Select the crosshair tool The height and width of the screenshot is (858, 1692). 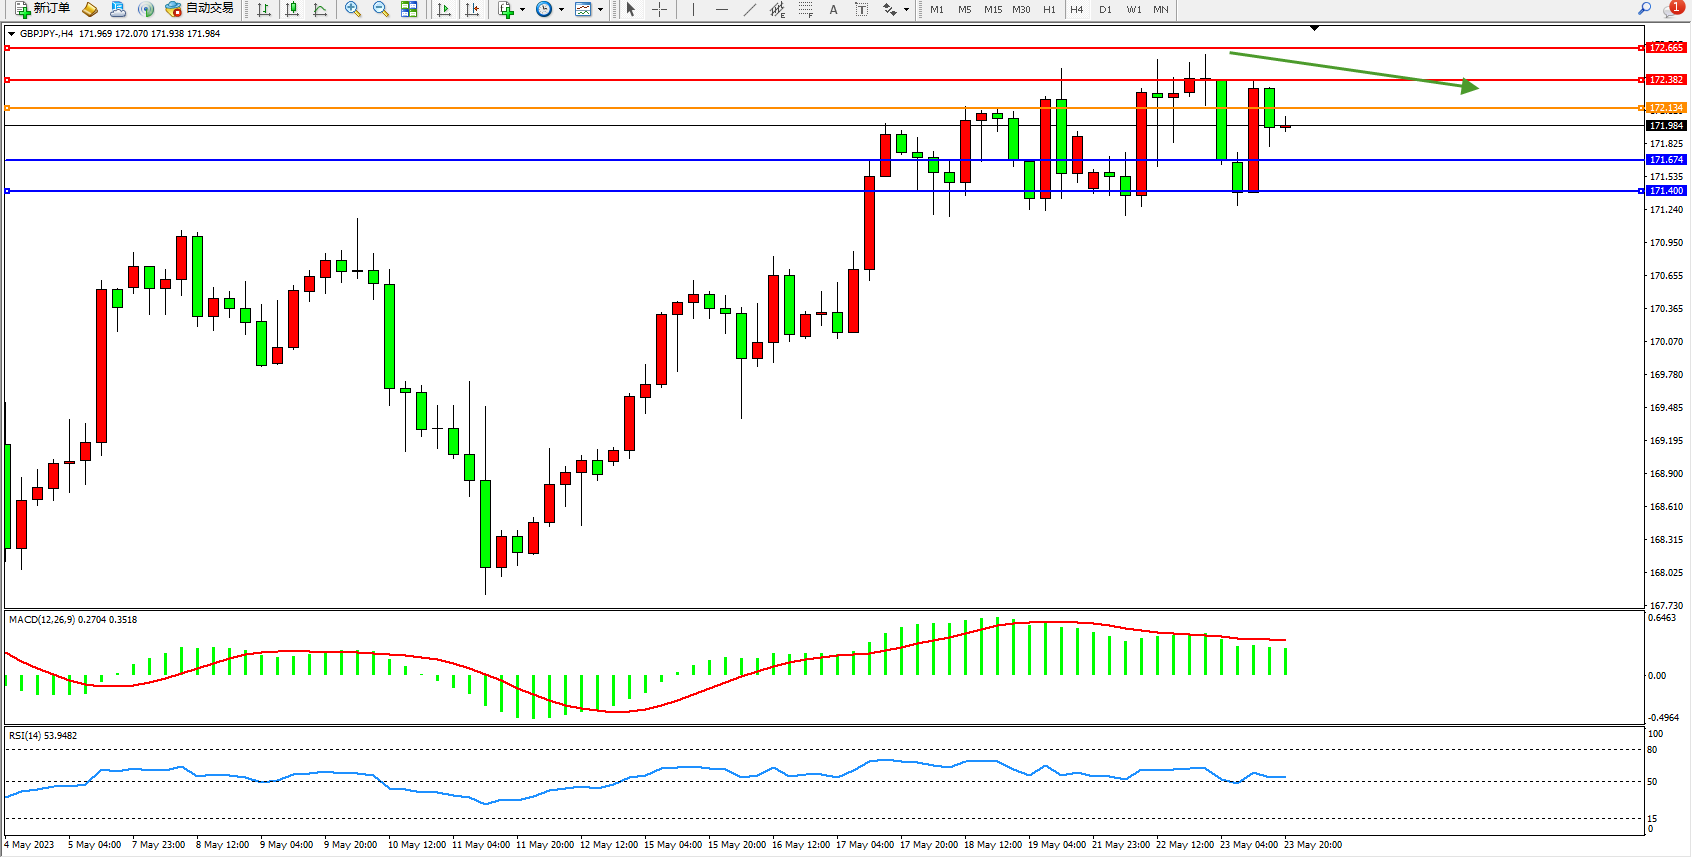tap(660, 9)
